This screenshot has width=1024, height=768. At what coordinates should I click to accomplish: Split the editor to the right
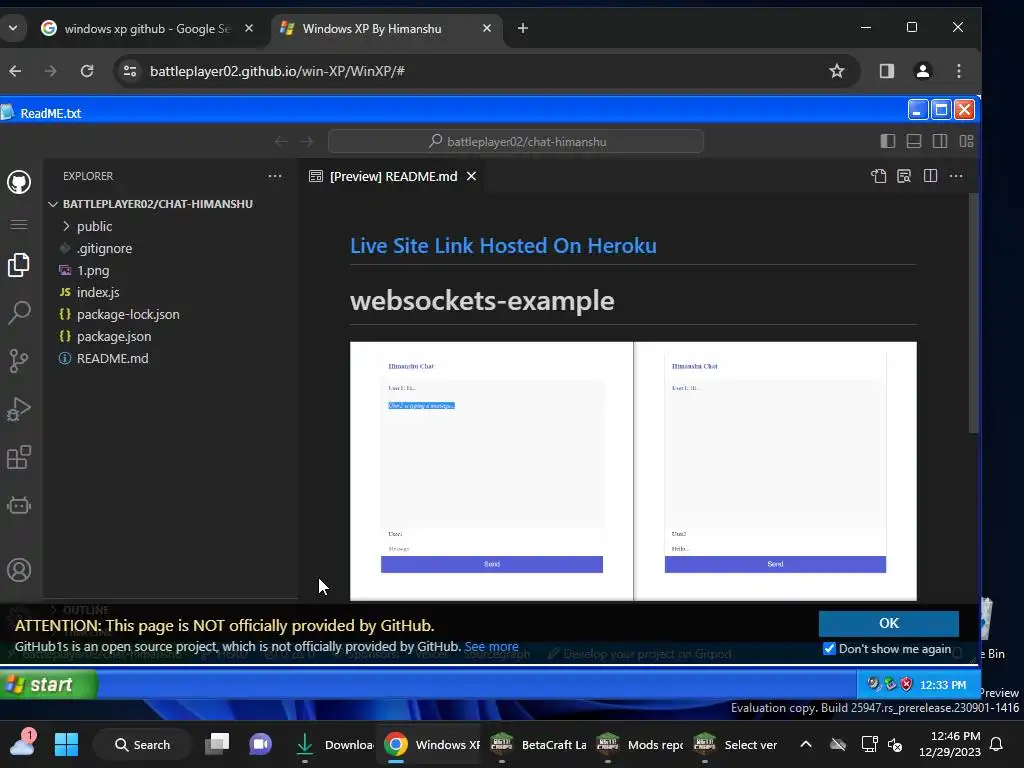coord(930,176)
